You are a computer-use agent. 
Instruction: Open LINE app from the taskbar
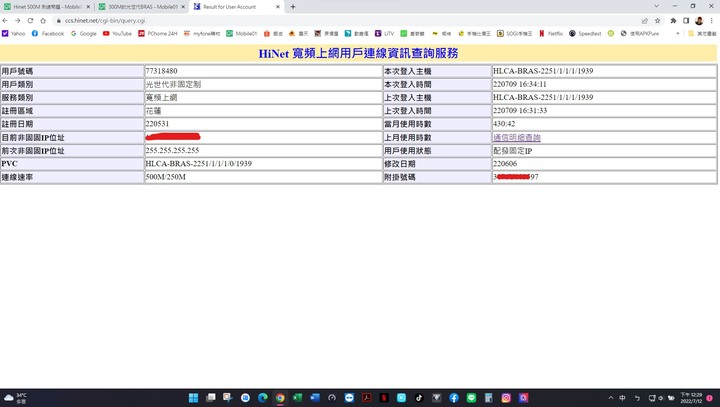click(471, 398)
